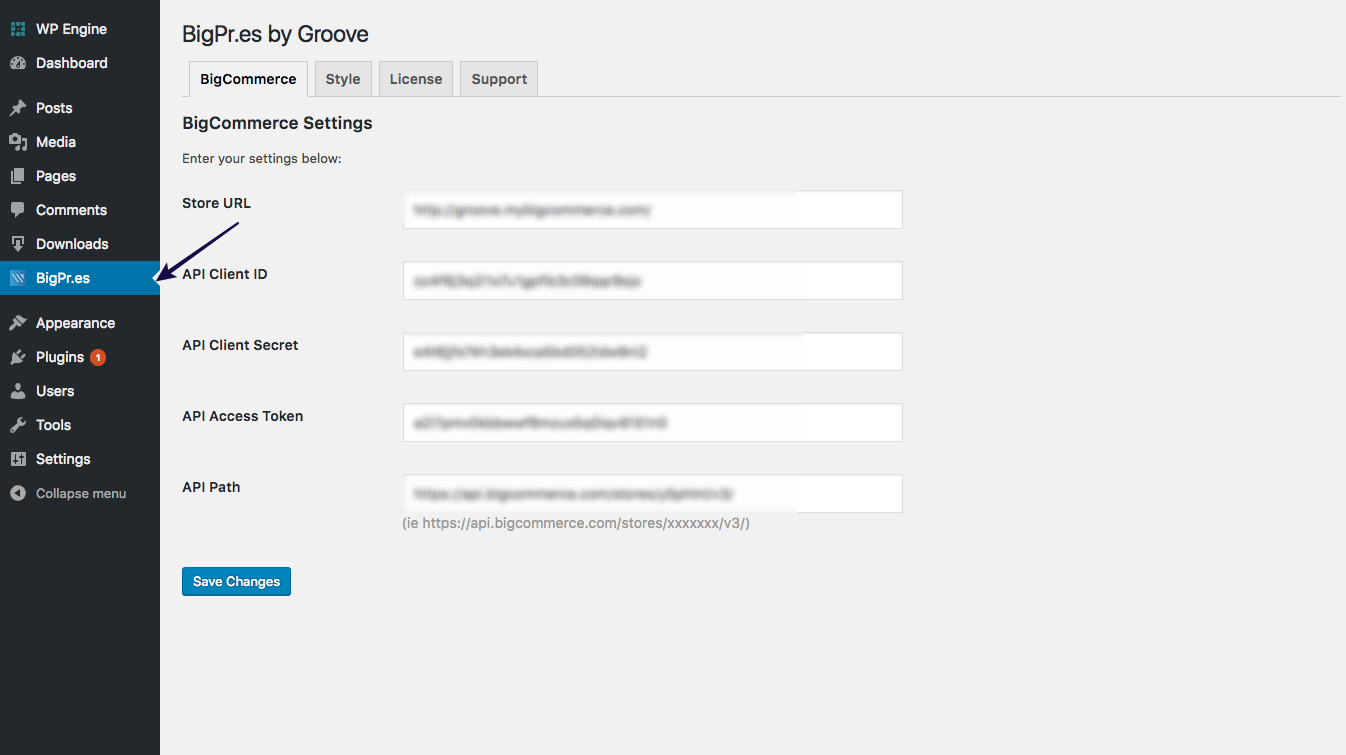
Task: Click the Store URL label
Action: click(217, 203)
